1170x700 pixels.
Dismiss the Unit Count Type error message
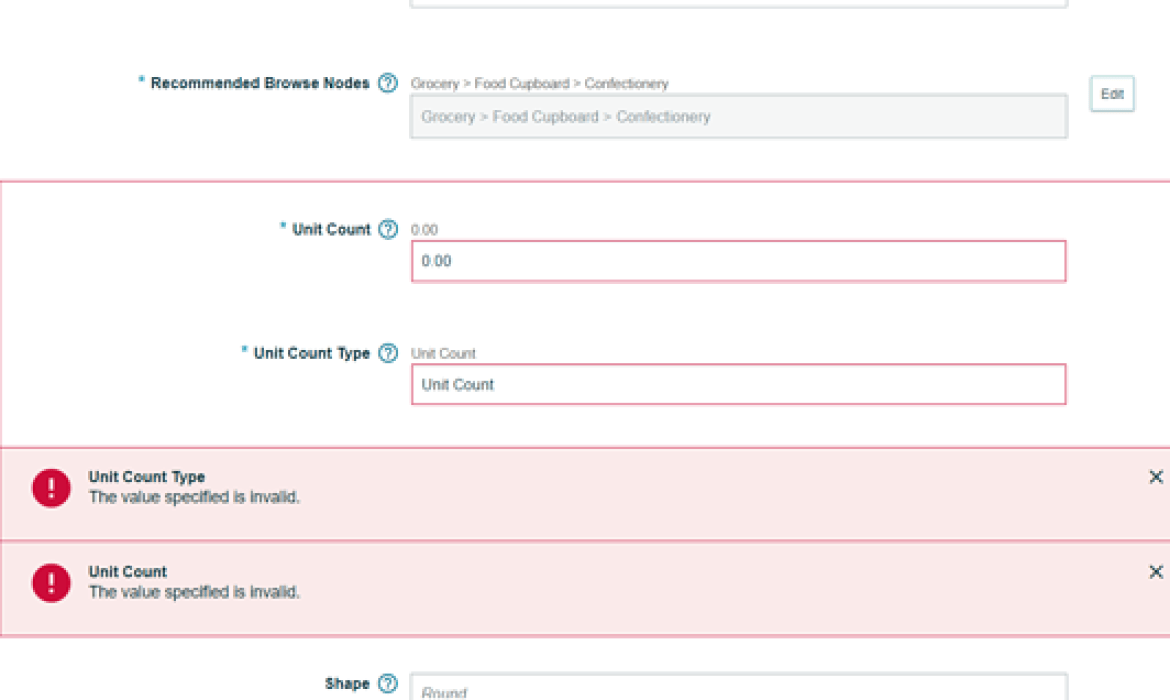tap(1156, 477)
